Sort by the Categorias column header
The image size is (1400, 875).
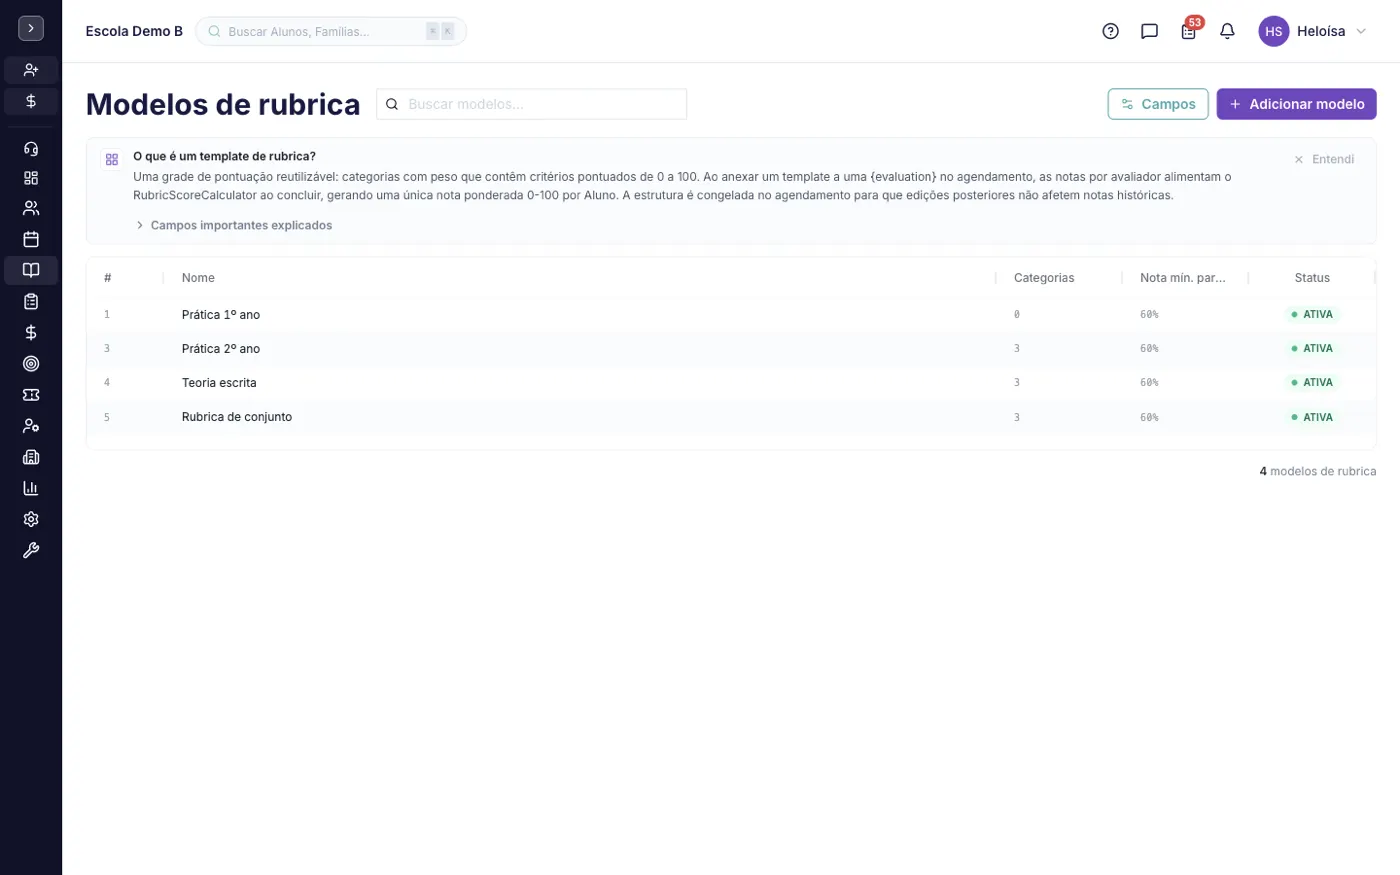pyautogui.click(x=1044, y=278)
